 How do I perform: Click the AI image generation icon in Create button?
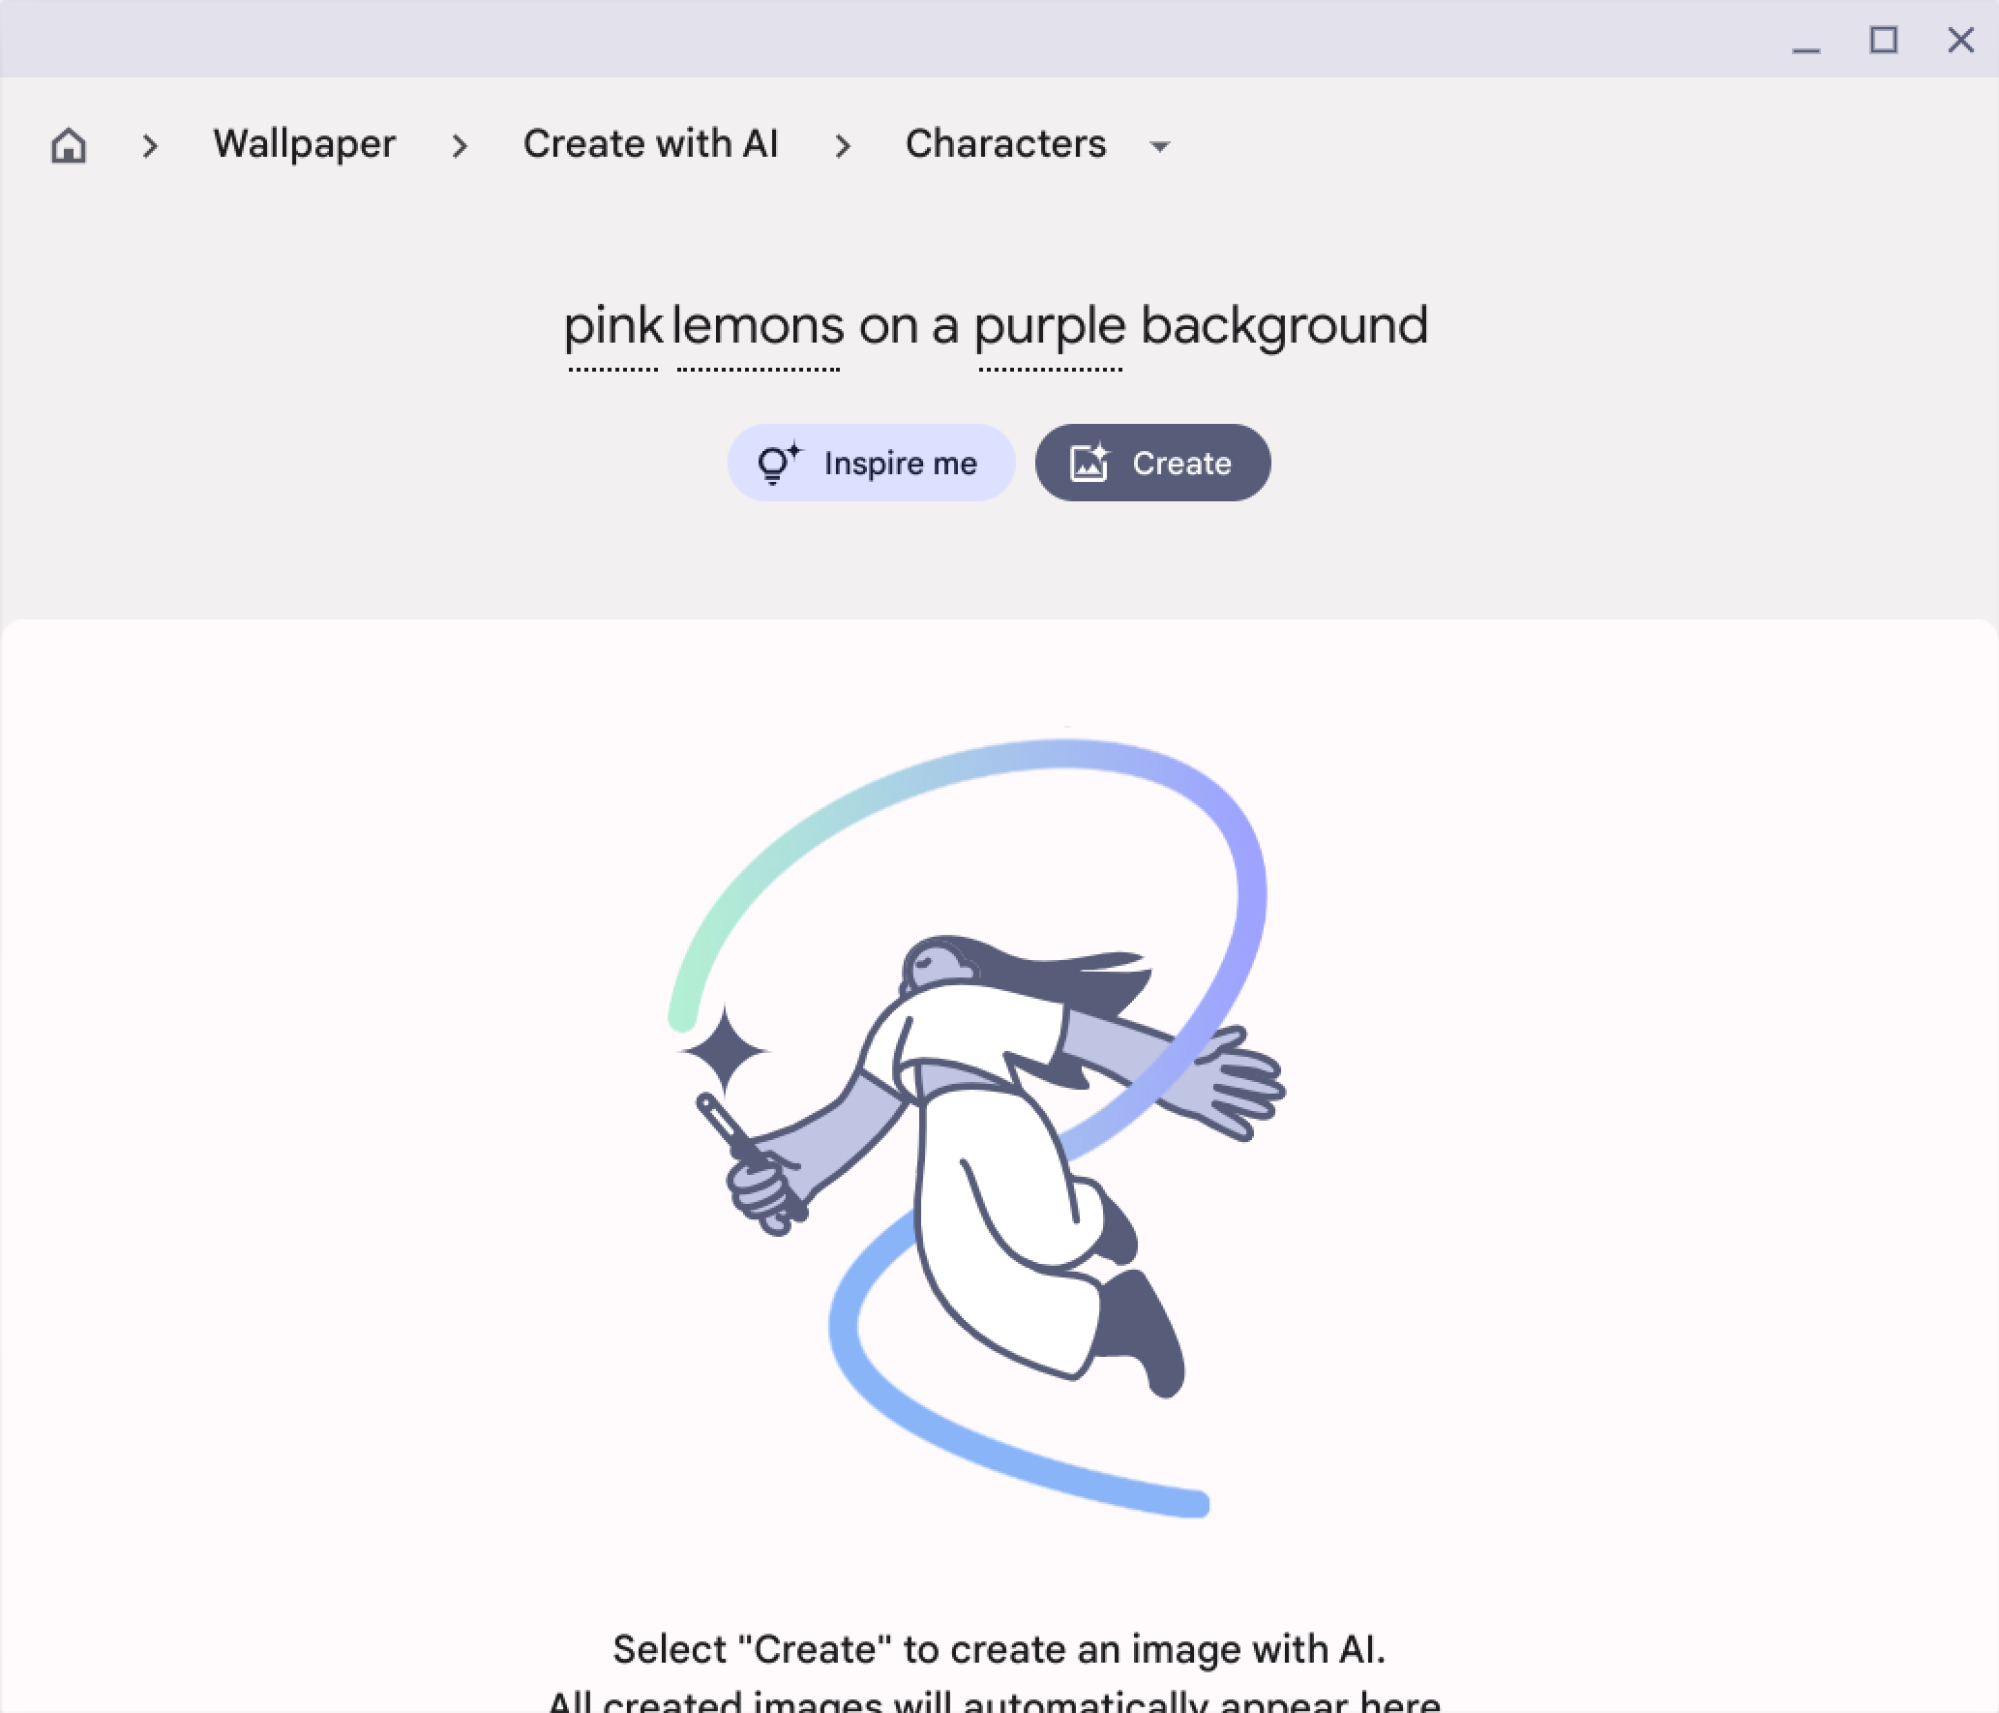(x=1090, y=462)
